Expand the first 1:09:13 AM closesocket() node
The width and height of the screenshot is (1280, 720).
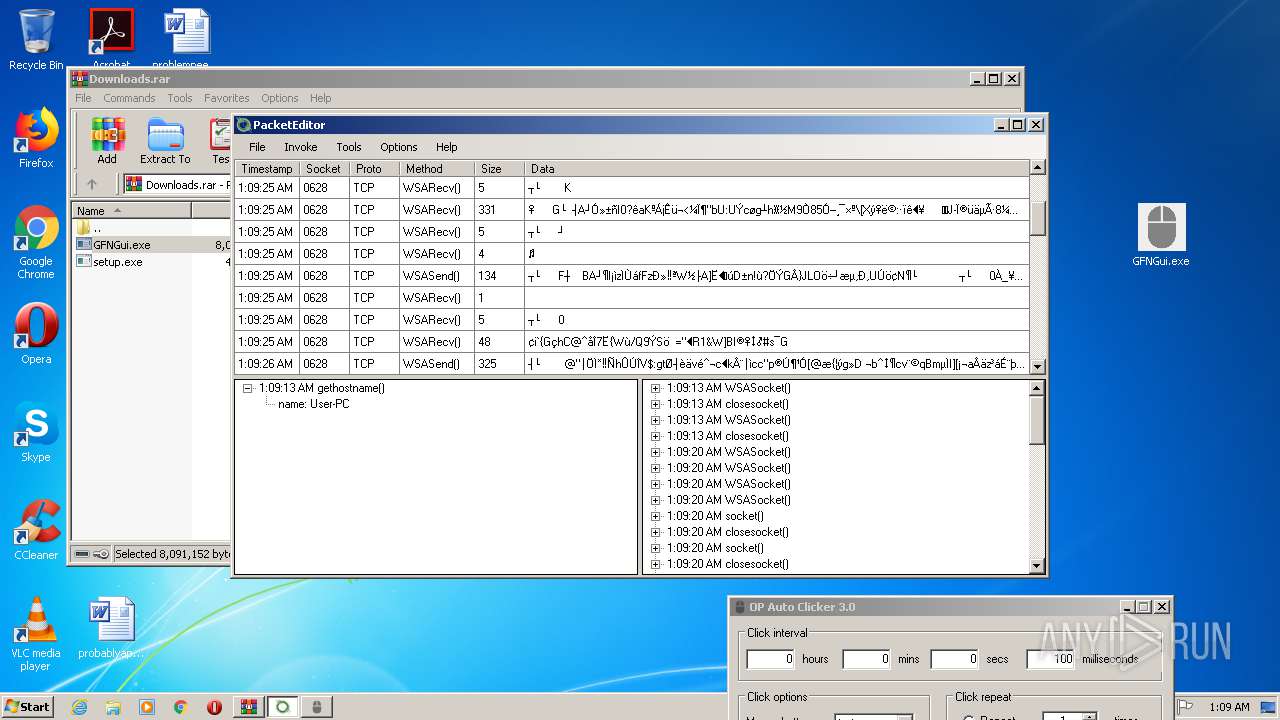(x=655, y=404)
